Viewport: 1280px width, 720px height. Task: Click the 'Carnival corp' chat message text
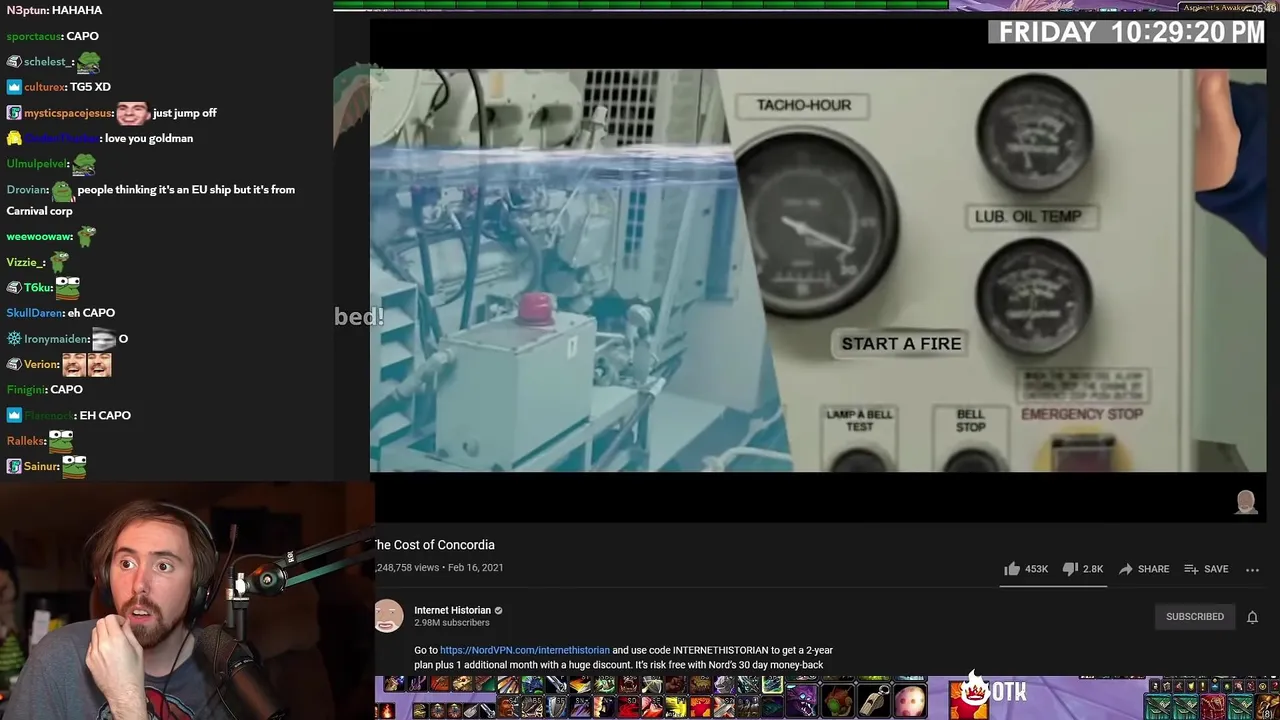(39, 211)
